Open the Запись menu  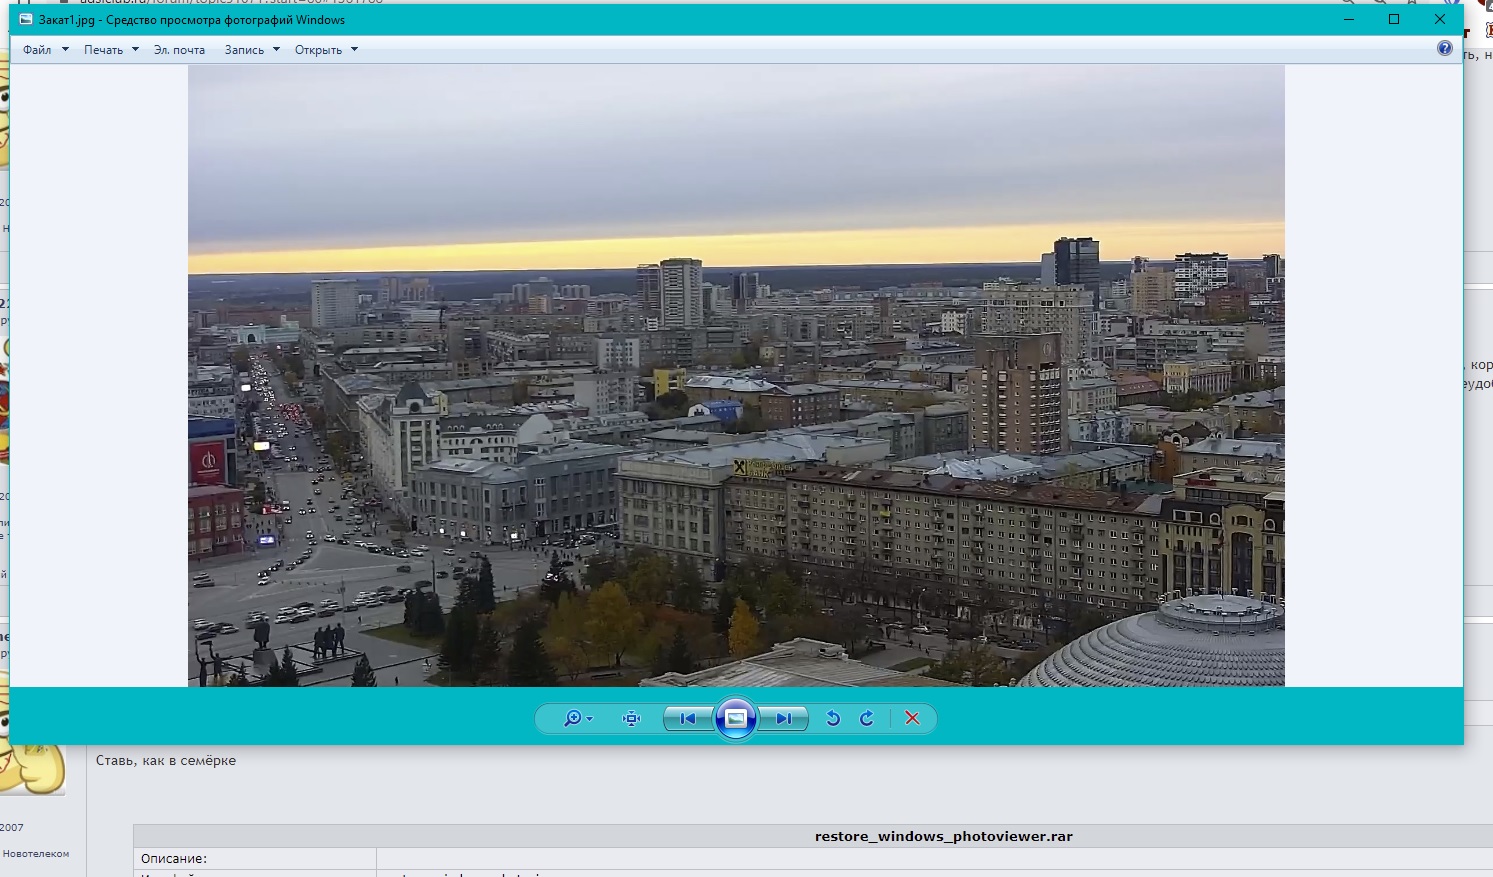[244, 50]
